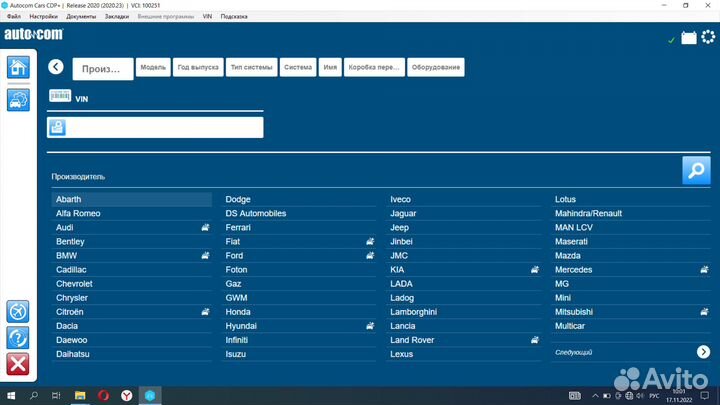
Task: Switch to the Год выпуска tab
Action: (198, 67)
